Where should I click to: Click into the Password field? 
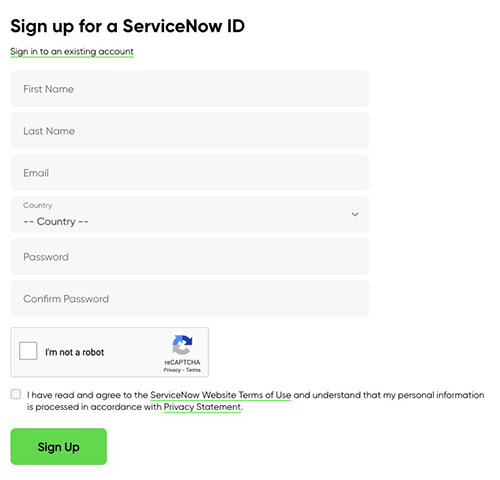pyautogui.click(x=190, y=257)
